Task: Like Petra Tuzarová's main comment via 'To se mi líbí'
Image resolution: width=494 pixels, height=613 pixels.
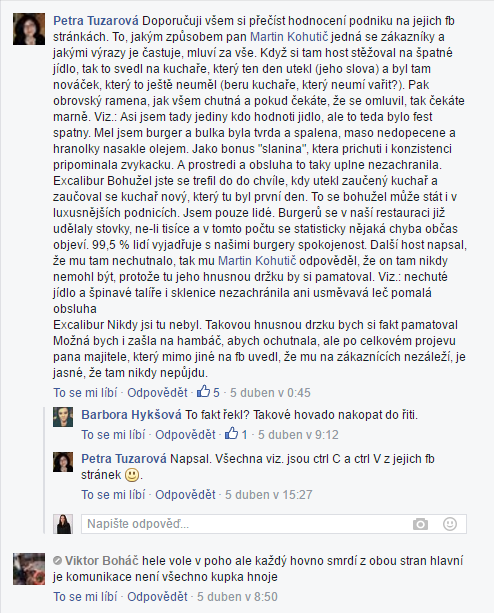Action: pos(85,393)
